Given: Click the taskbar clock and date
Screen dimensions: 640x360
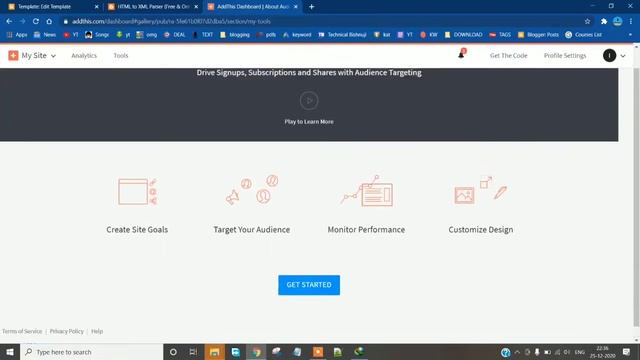Looking at the screenshot, I should point(602,352).
